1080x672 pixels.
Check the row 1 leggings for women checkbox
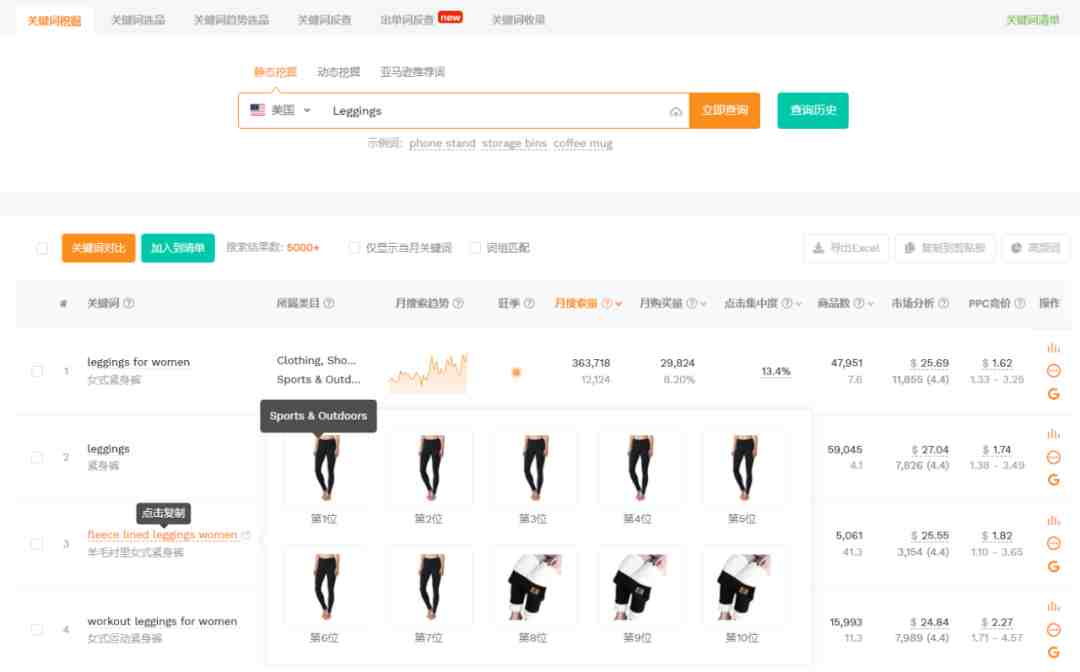coord(37,371)
